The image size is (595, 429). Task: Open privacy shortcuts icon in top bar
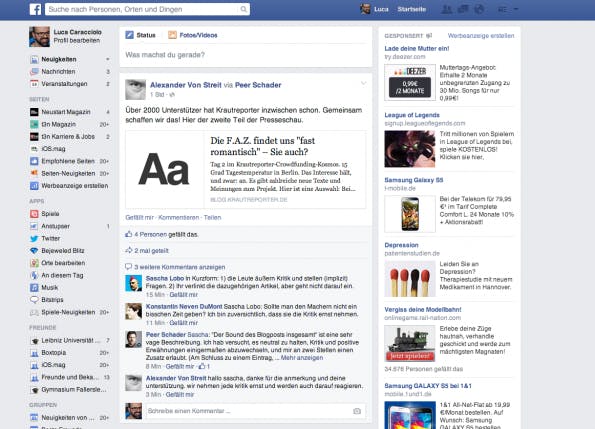click(502, 9)
